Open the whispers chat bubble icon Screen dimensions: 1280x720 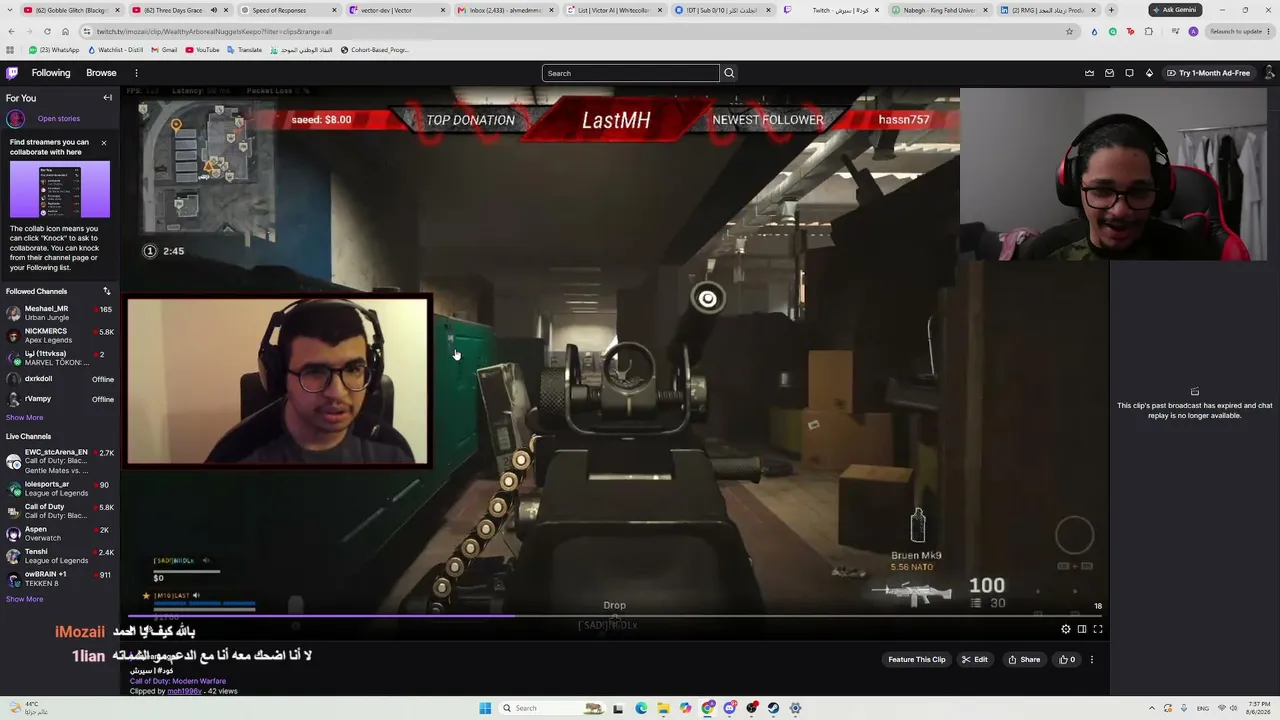[x=1129, y=73]
